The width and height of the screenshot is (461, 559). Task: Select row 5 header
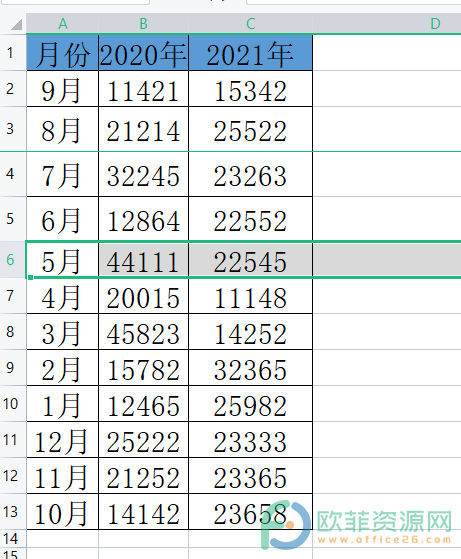[13, 219]
